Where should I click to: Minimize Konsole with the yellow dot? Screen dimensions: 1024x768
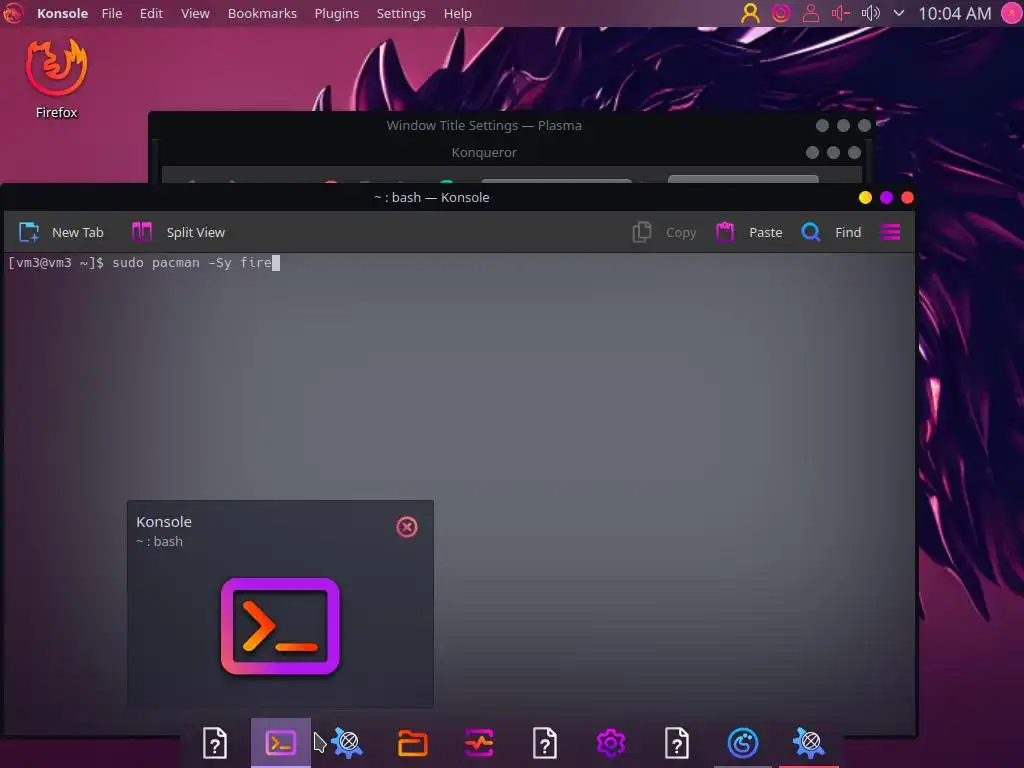point(865,197)
